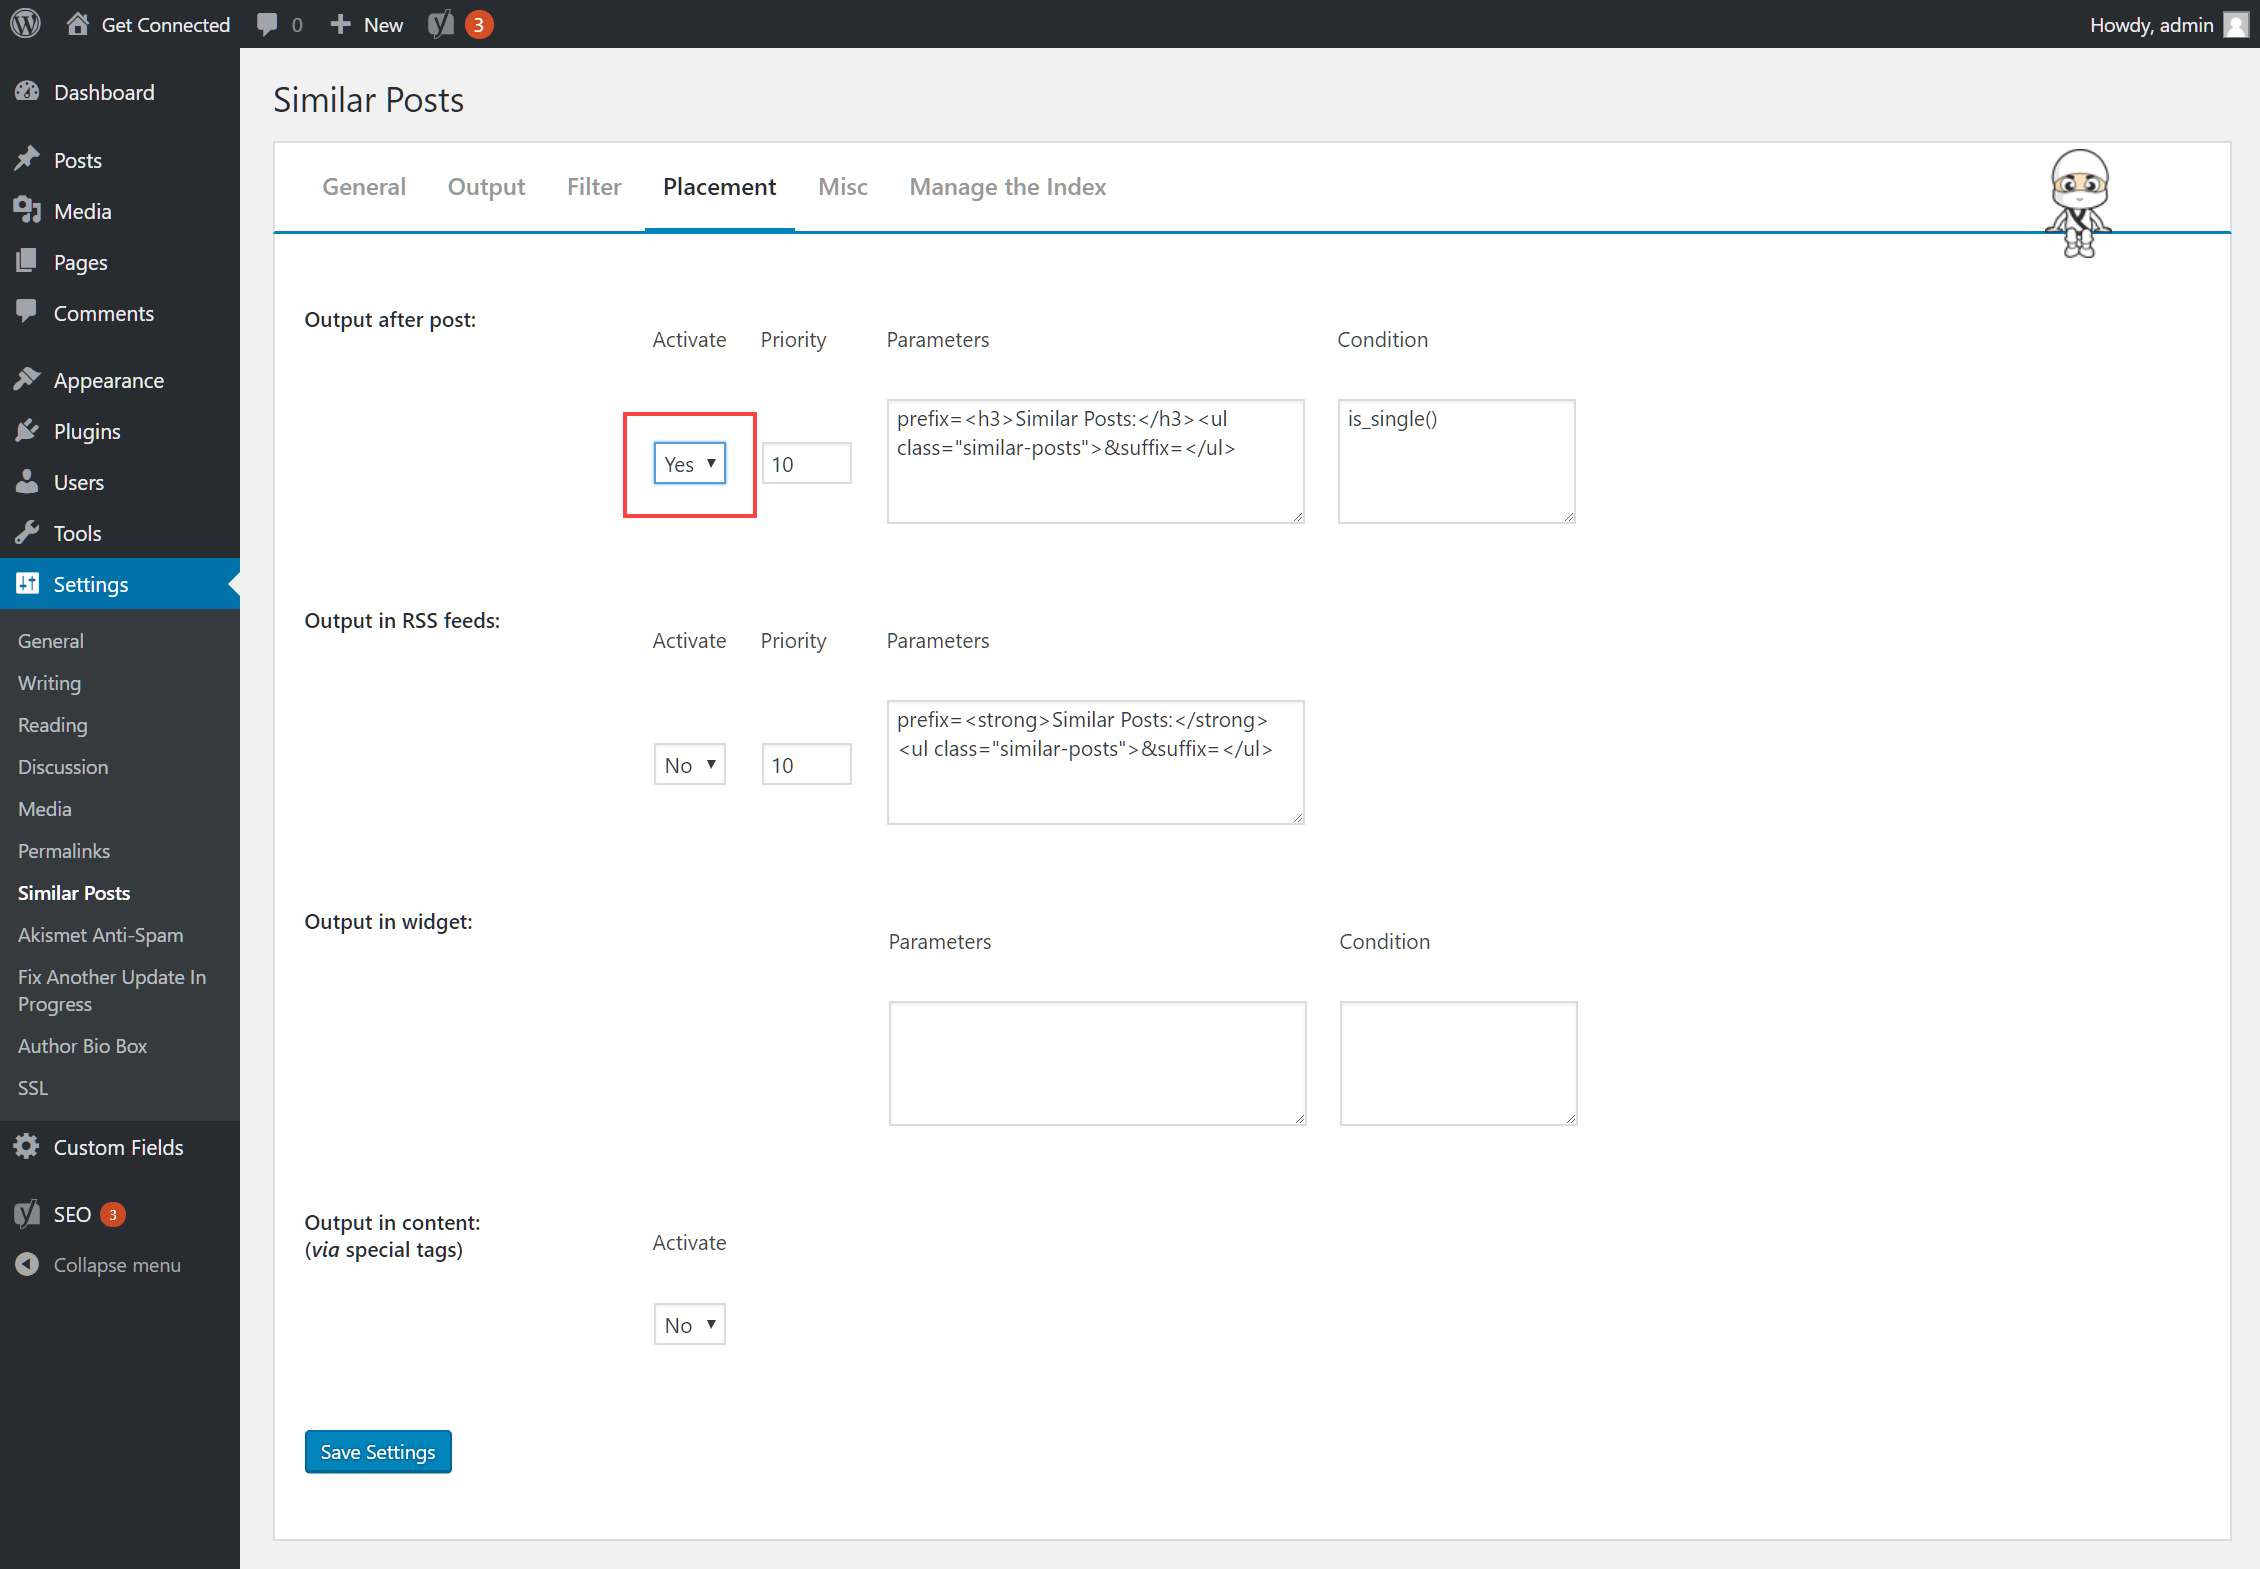Open the SSL settings link
The image size is (2260, 1569).
point(33,1087)
